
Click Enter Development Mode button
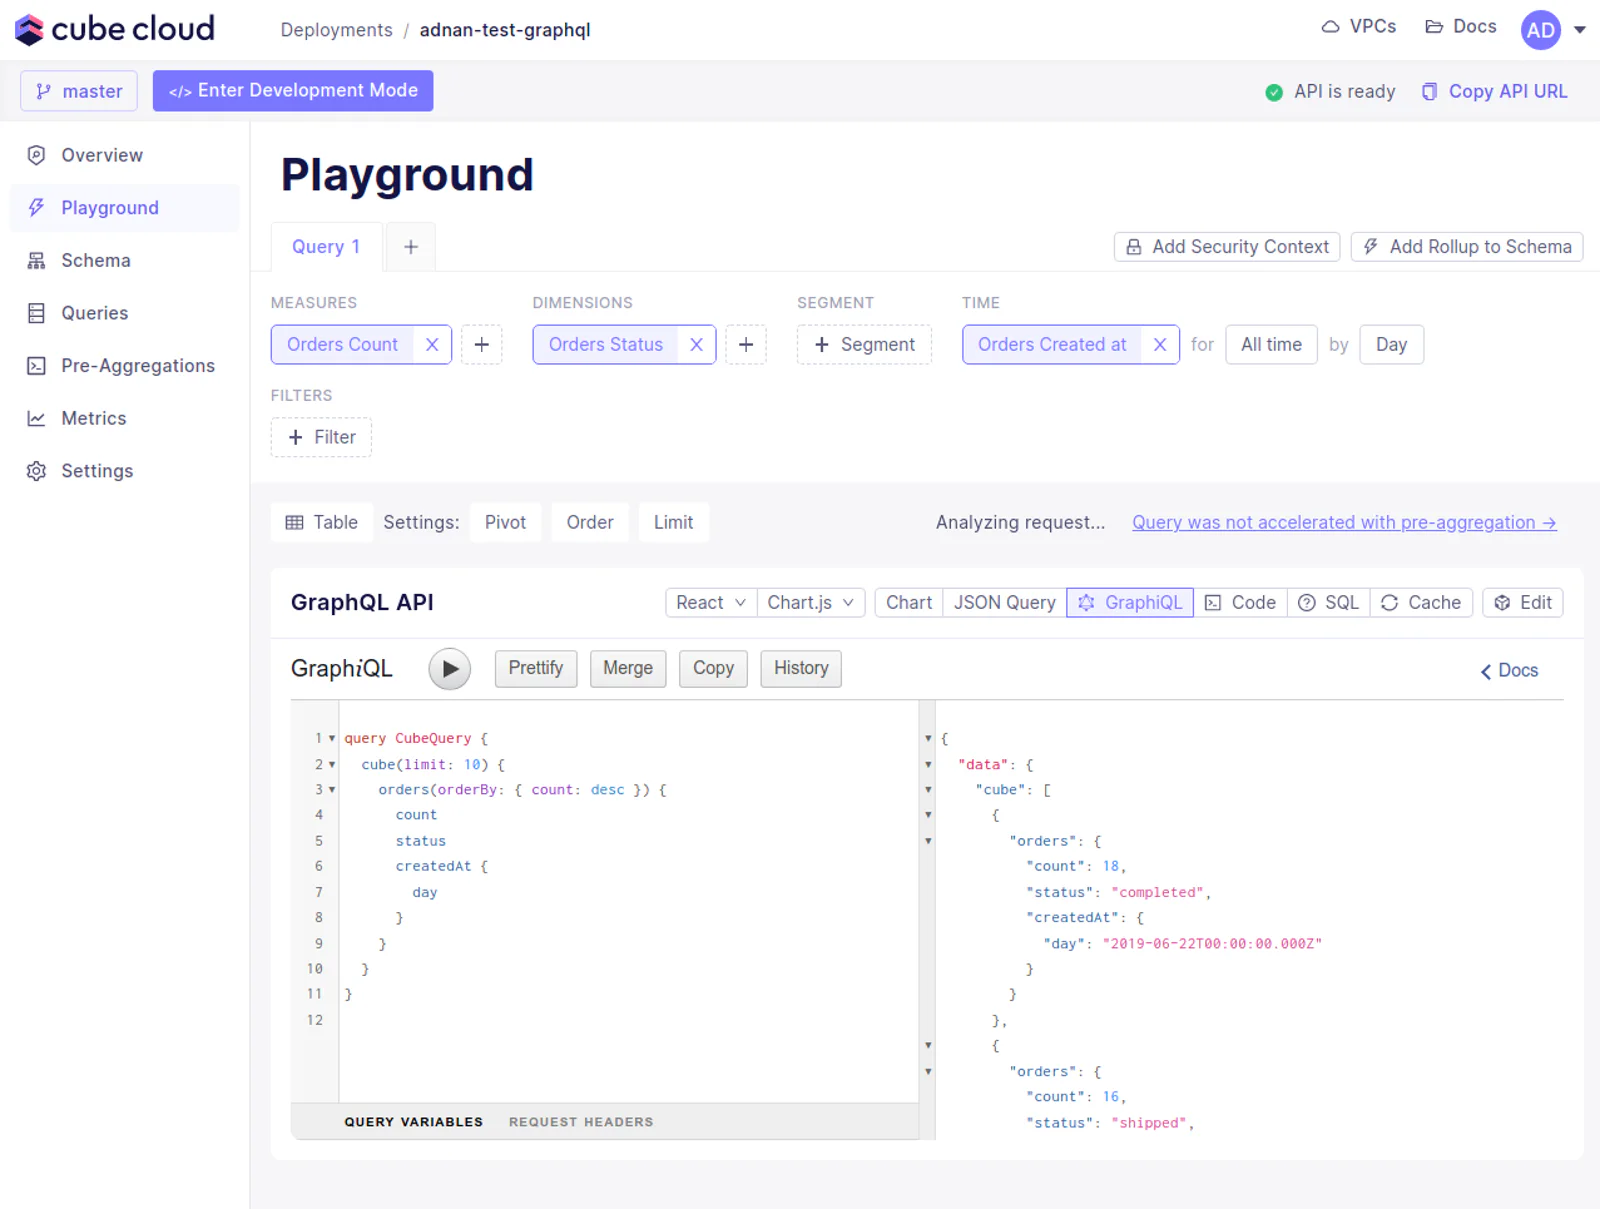(293, 91)
